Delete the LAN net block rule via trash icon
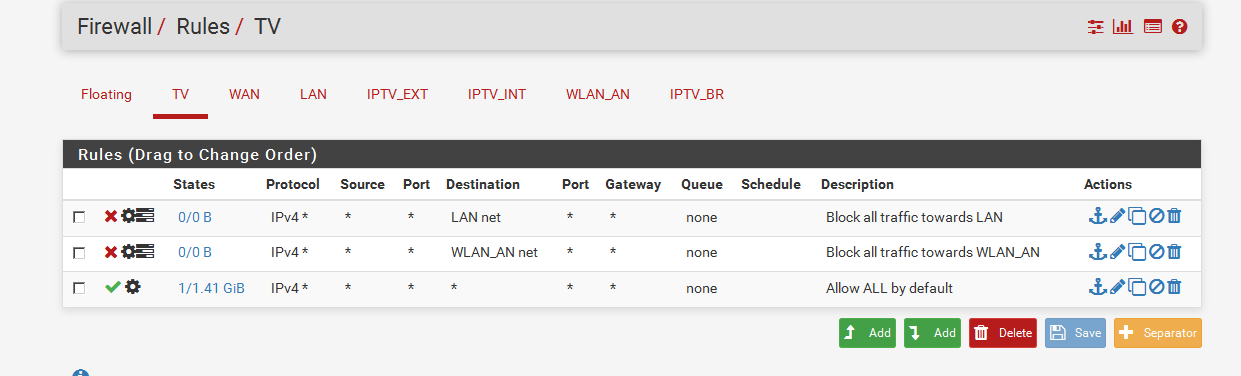 1174,216
